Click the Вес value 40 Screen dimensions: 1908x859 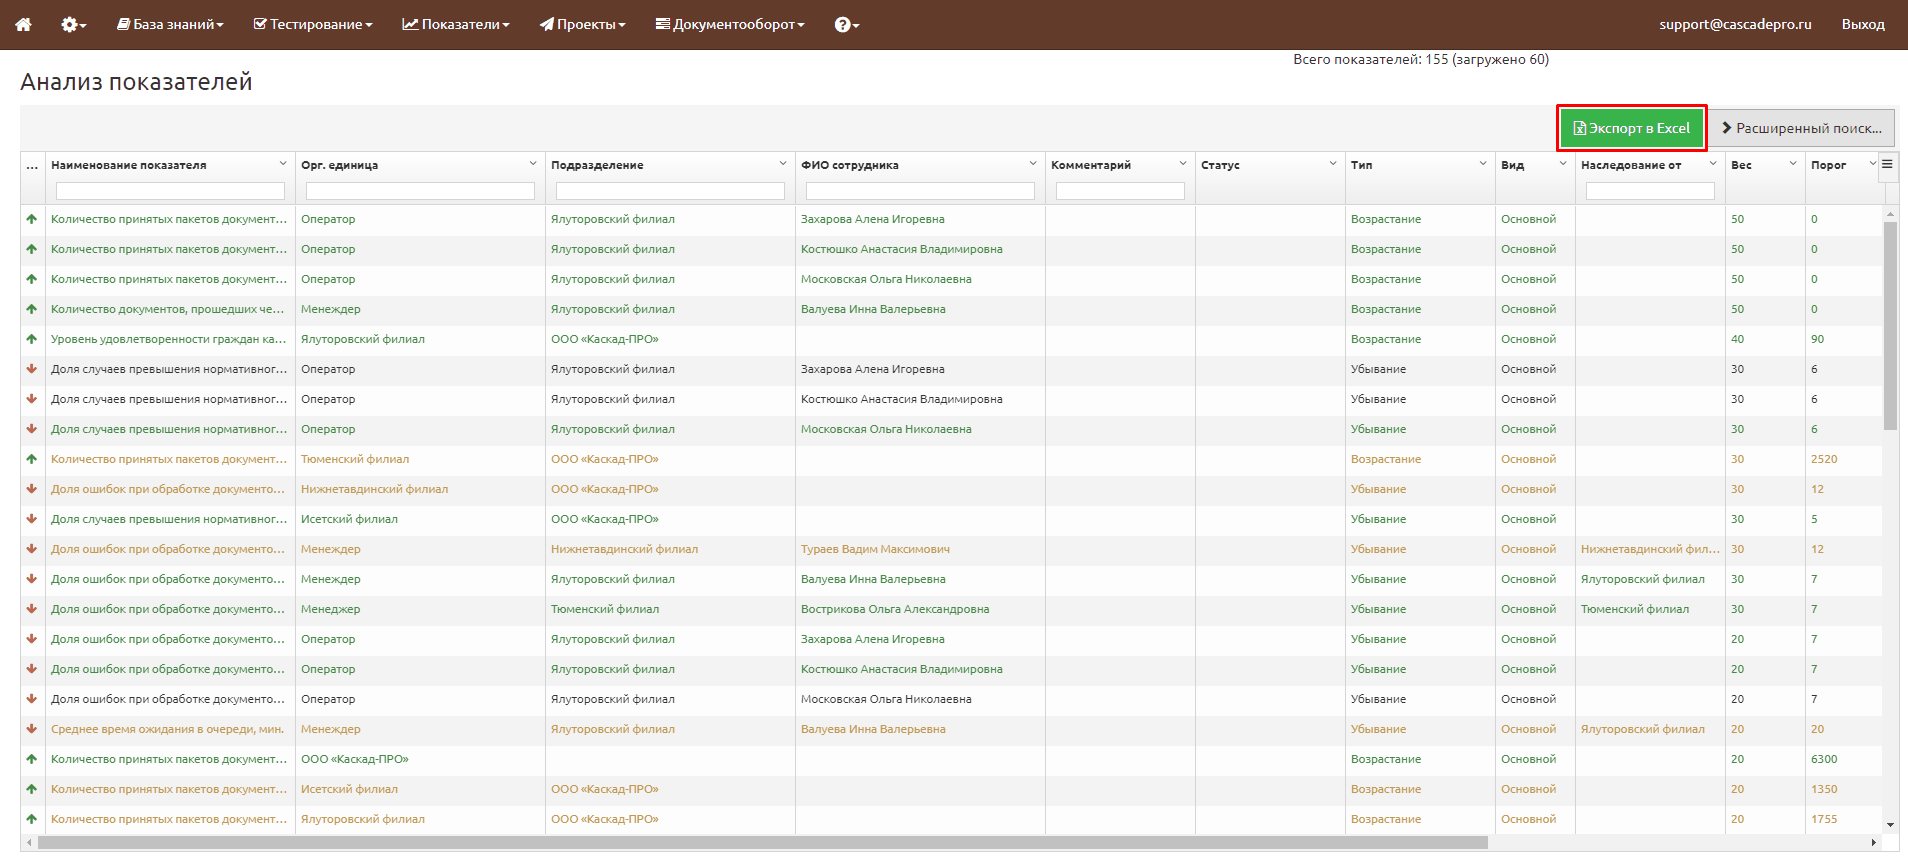(x=1737, y=339)
